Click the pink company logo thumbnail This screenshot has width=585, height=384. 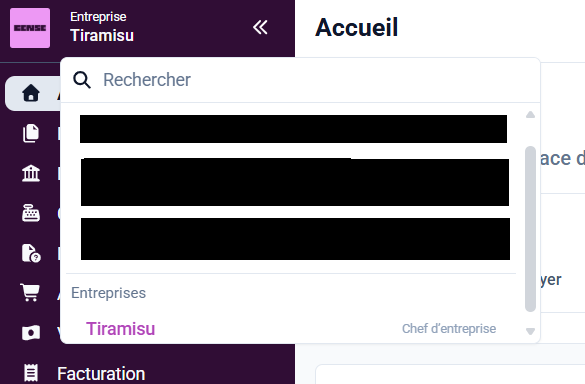pyautogui.click(x=30, y=28)
